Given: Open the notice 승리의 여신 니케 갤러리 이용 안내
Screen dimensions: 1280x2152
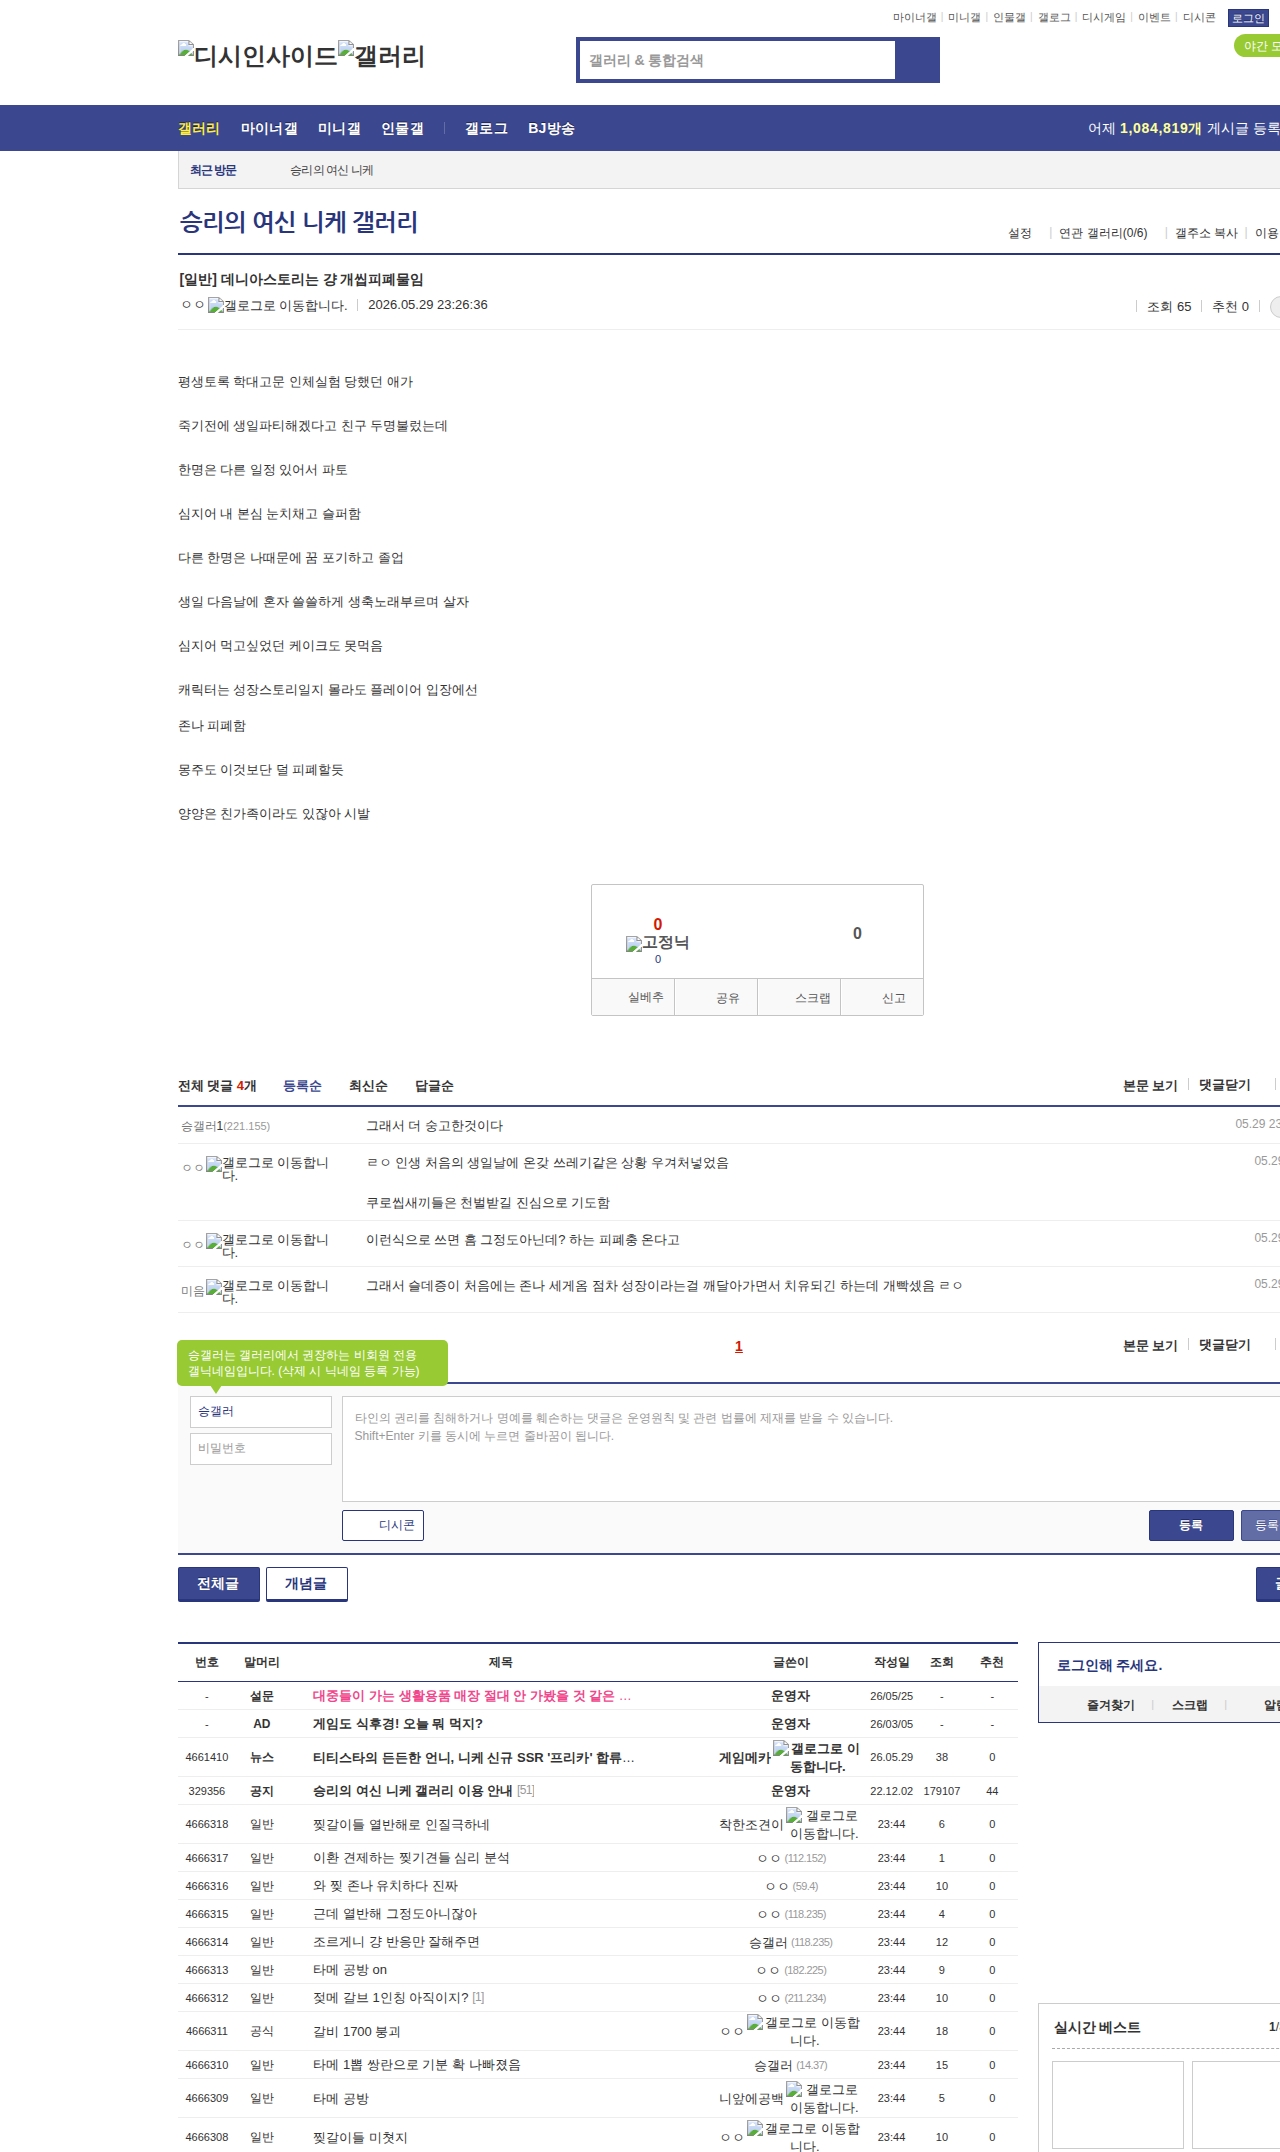Looking at the screenshot, I should [412, 1791].
